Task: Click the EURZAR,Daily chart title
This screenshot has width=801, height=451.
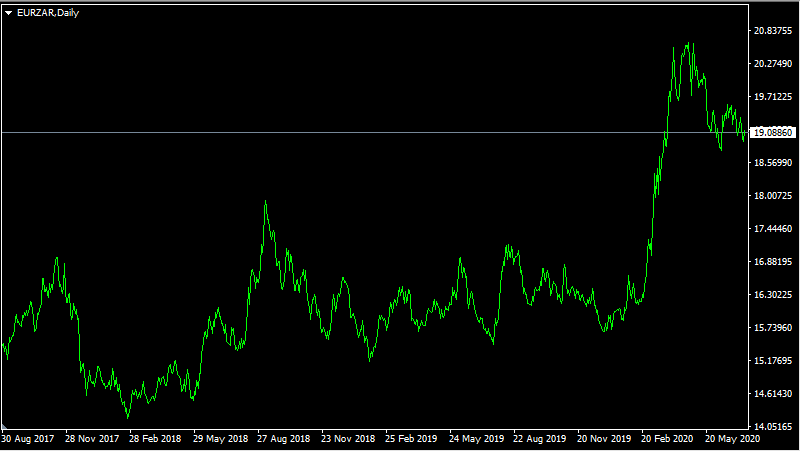Action: point(48,13)
